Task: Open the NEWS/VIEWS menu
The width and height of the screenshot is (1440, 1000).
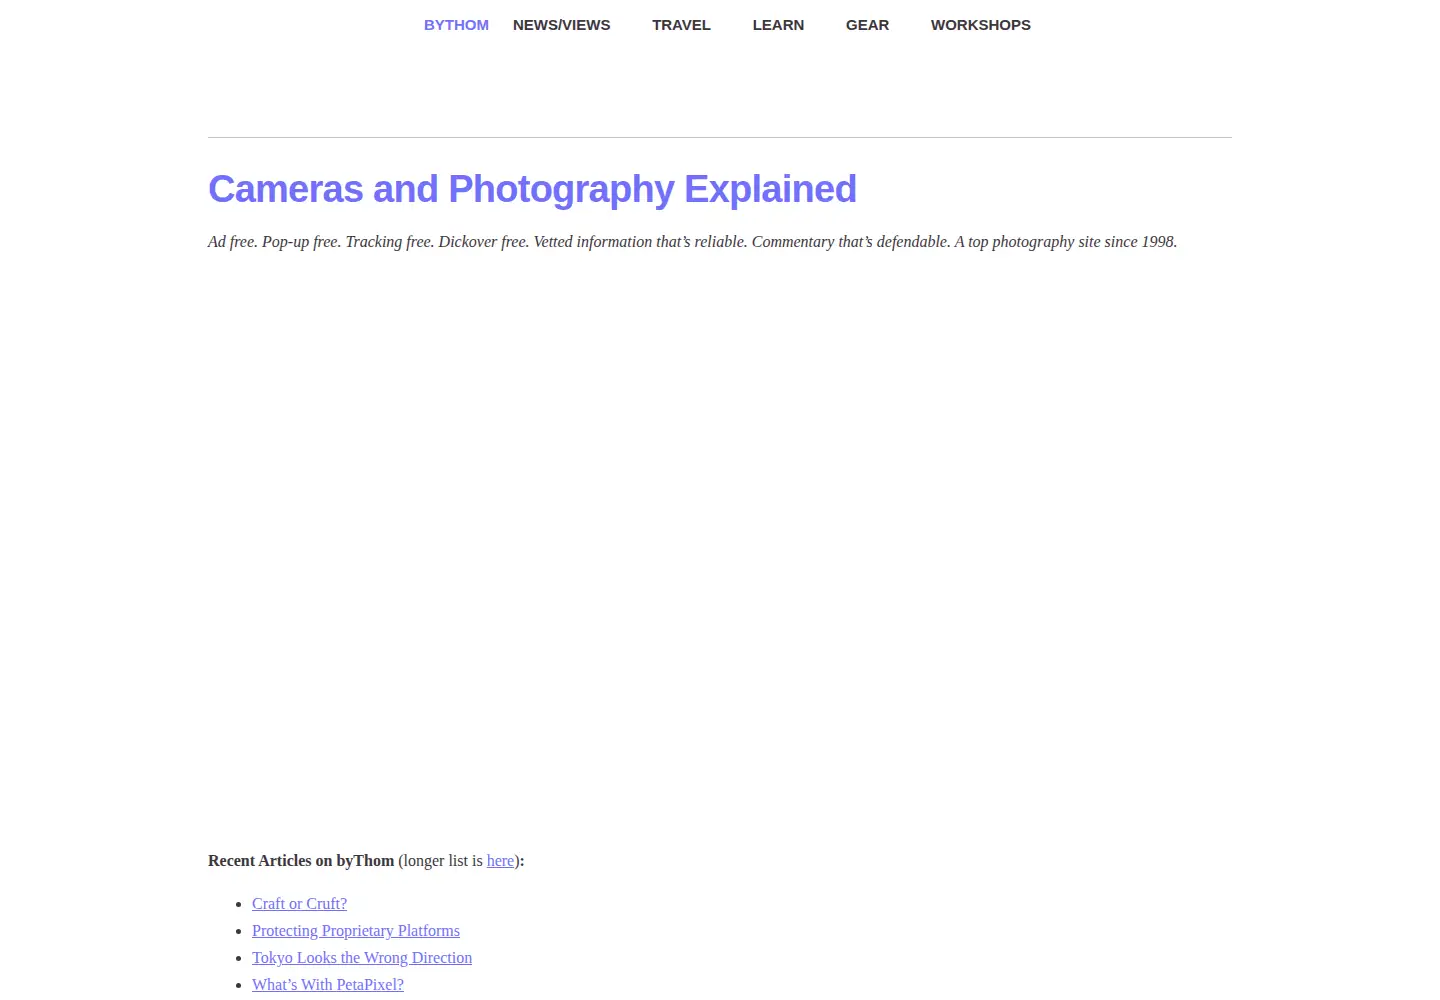Action: tap(561, 25)
